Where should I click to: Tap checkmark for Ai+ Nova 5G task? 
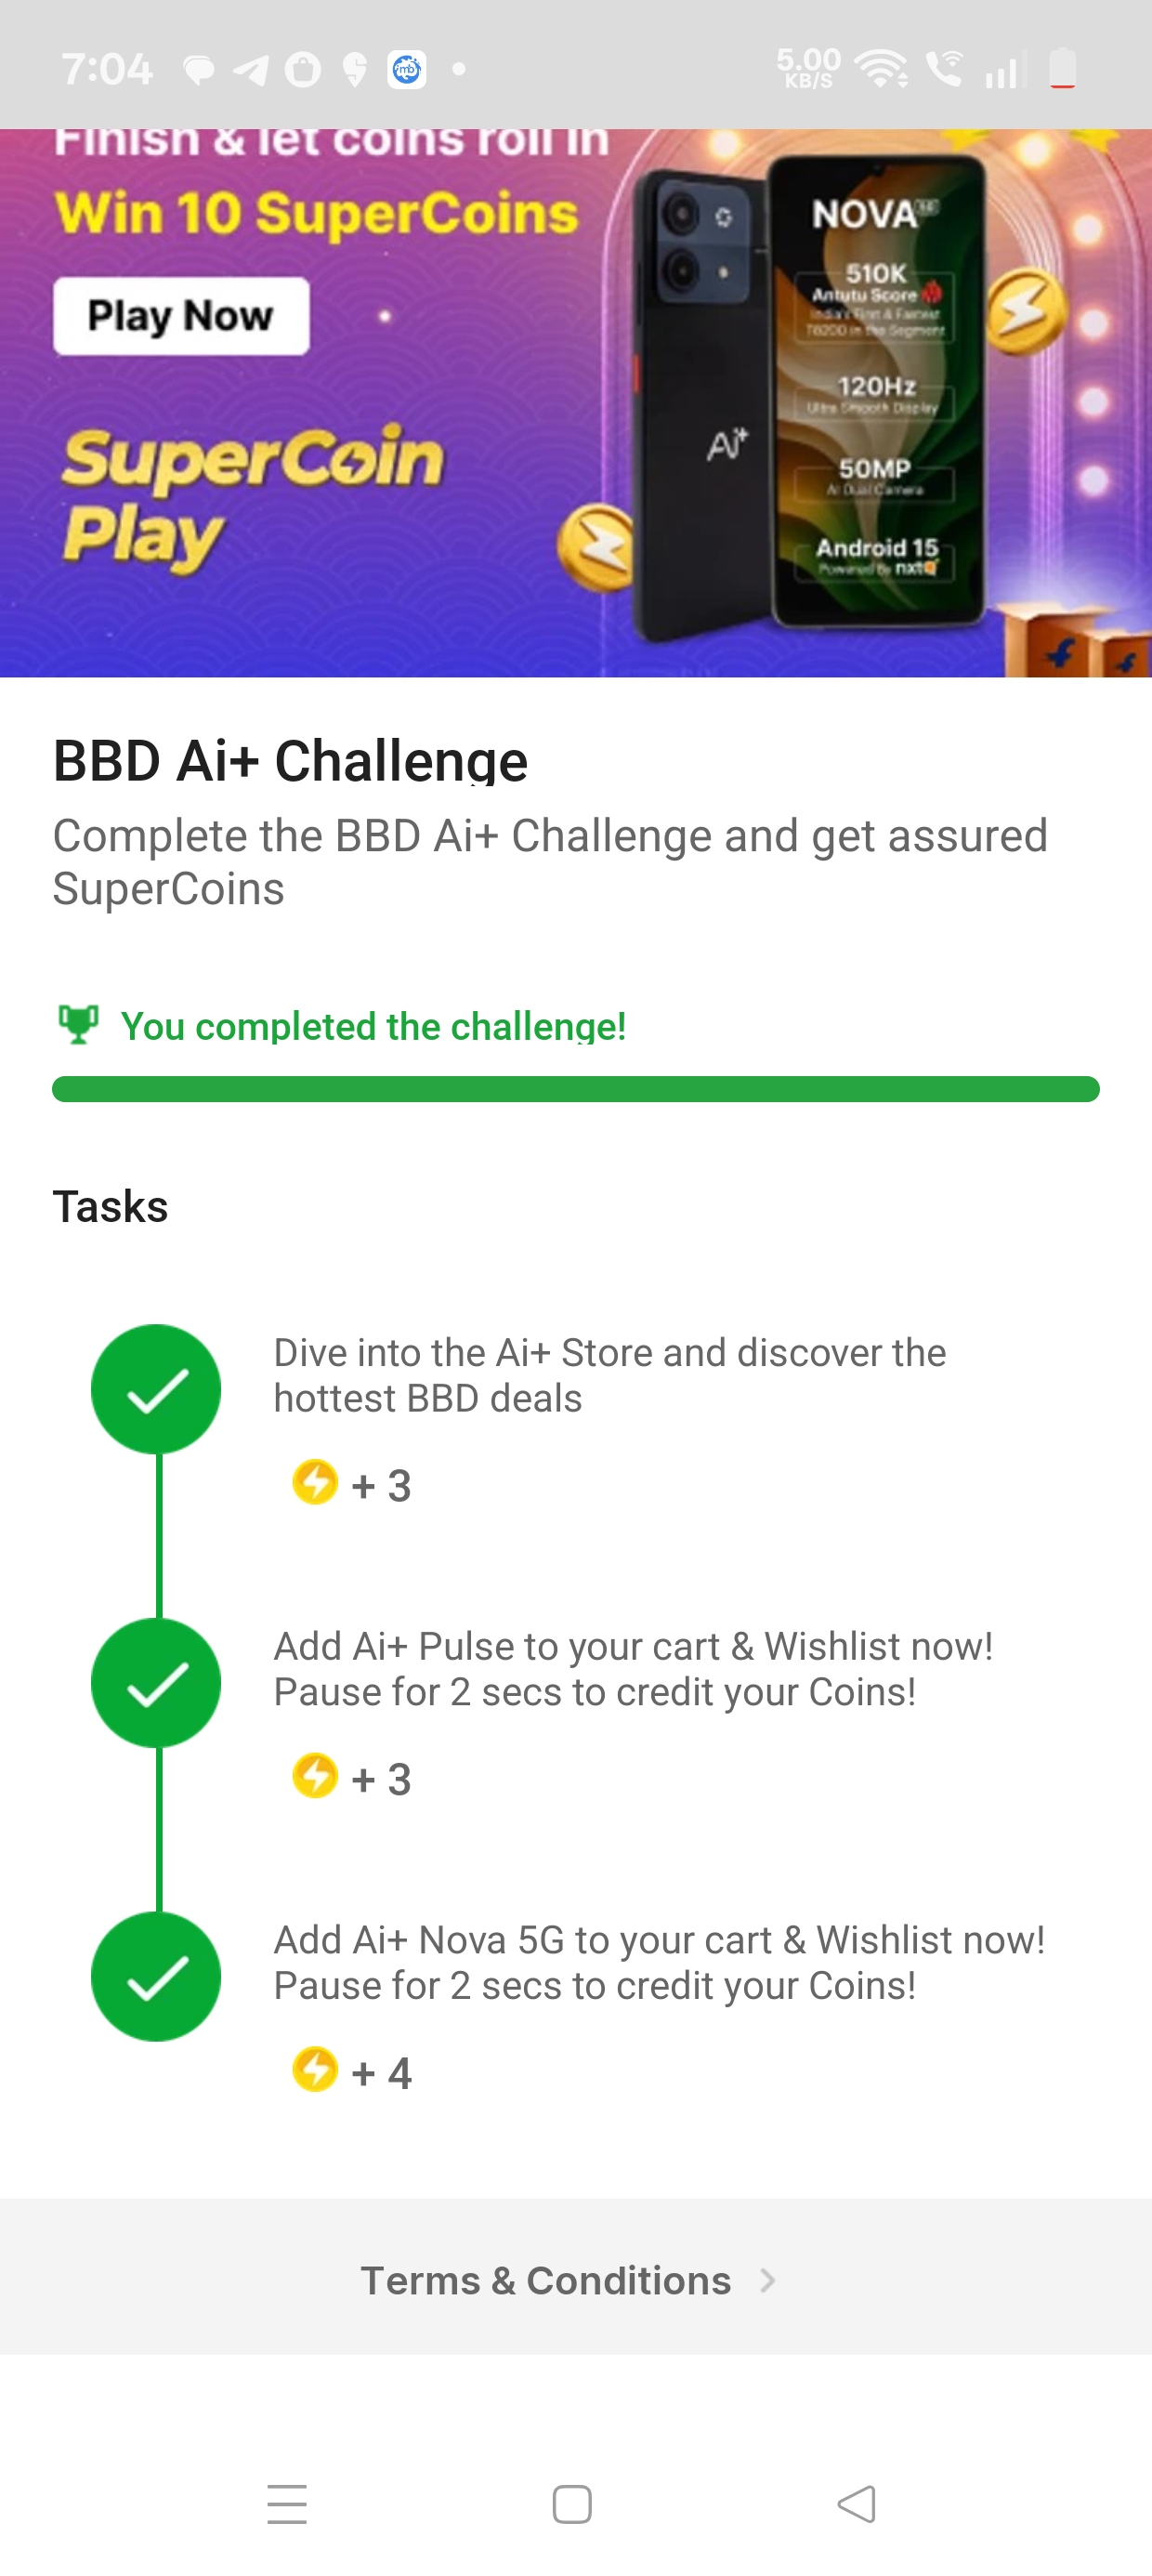pos(156,1977)
